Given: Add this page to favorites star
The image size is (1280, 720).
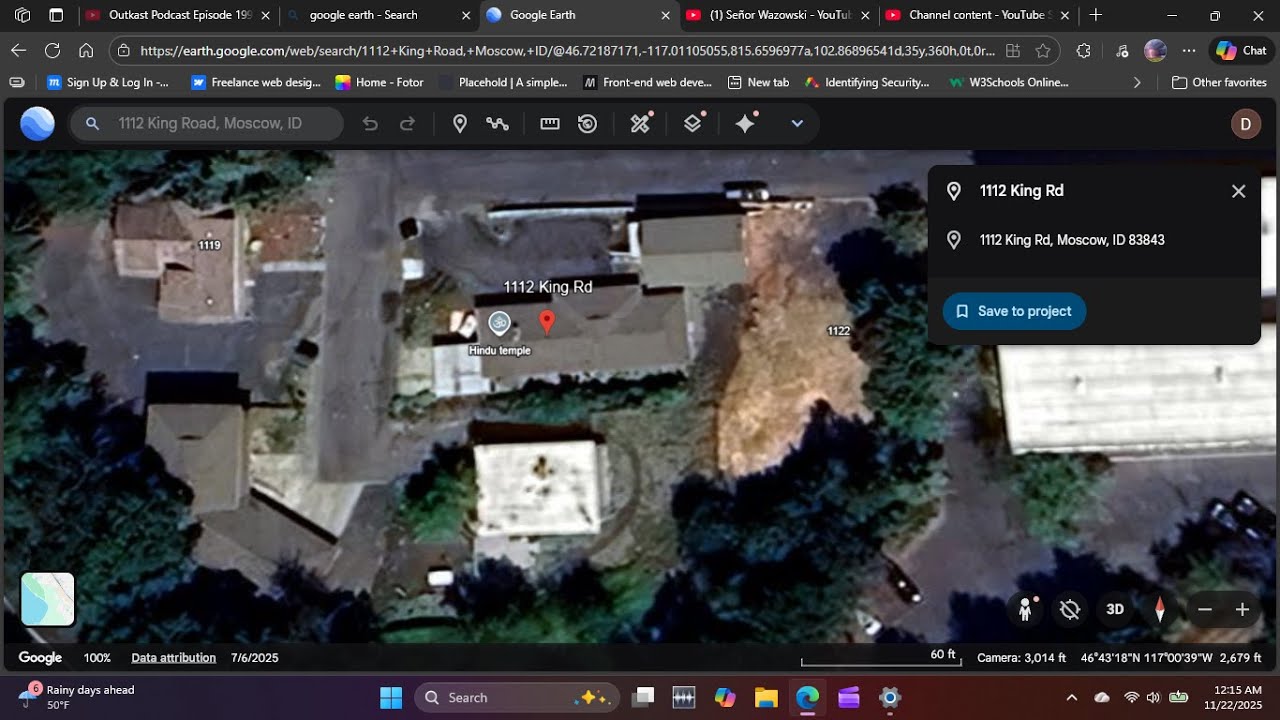Looking at the screenshot, I should point(1043,51).
